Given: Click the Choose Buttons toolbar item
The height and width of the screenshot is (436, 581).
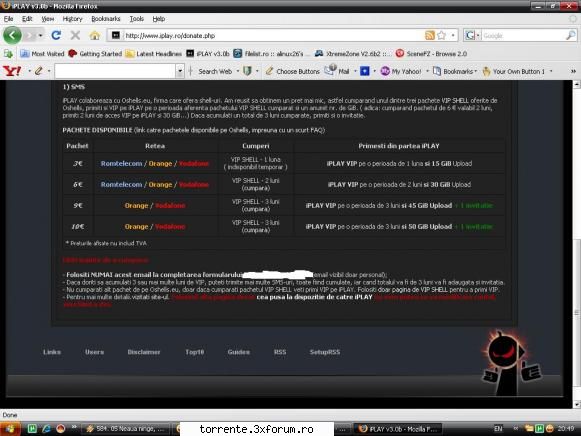Looking at the screenshot, I should tap(293, 71).
